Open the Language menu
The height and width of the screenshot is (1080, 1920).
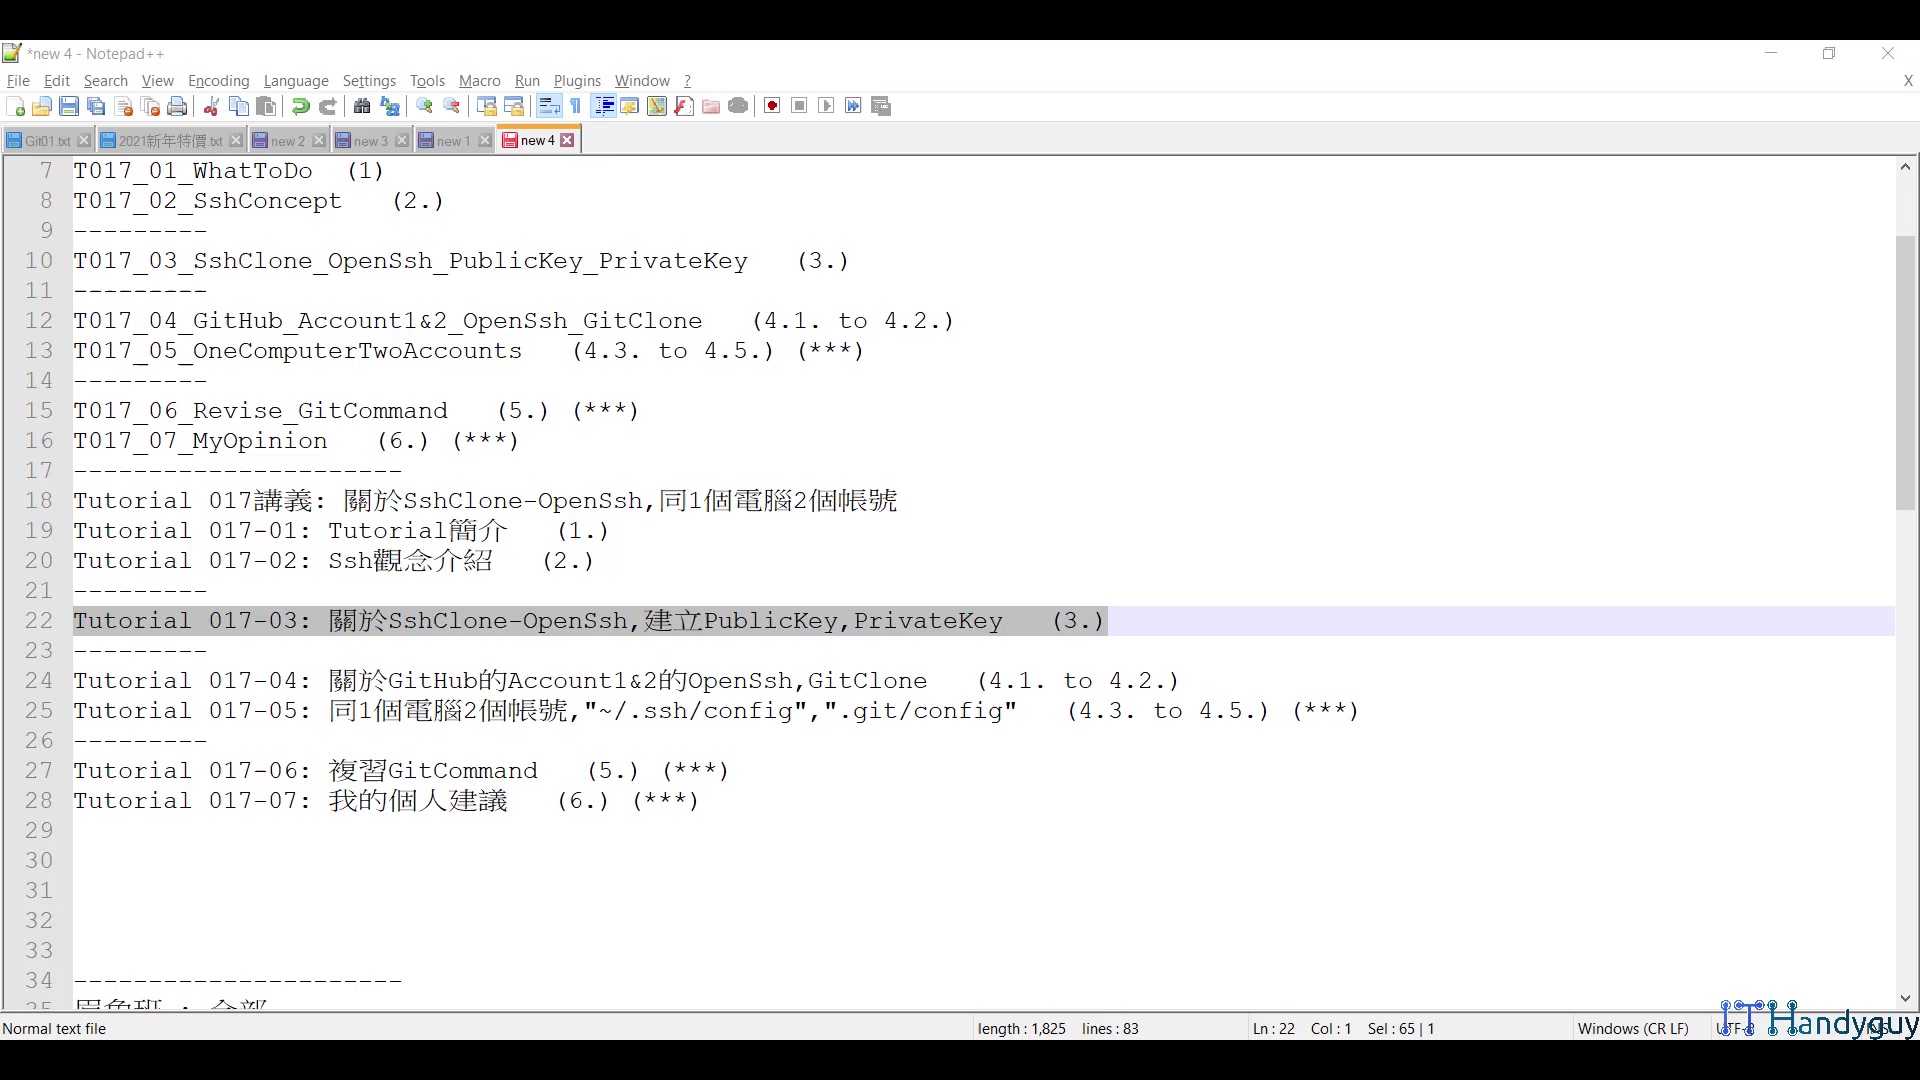coord(296,81)
